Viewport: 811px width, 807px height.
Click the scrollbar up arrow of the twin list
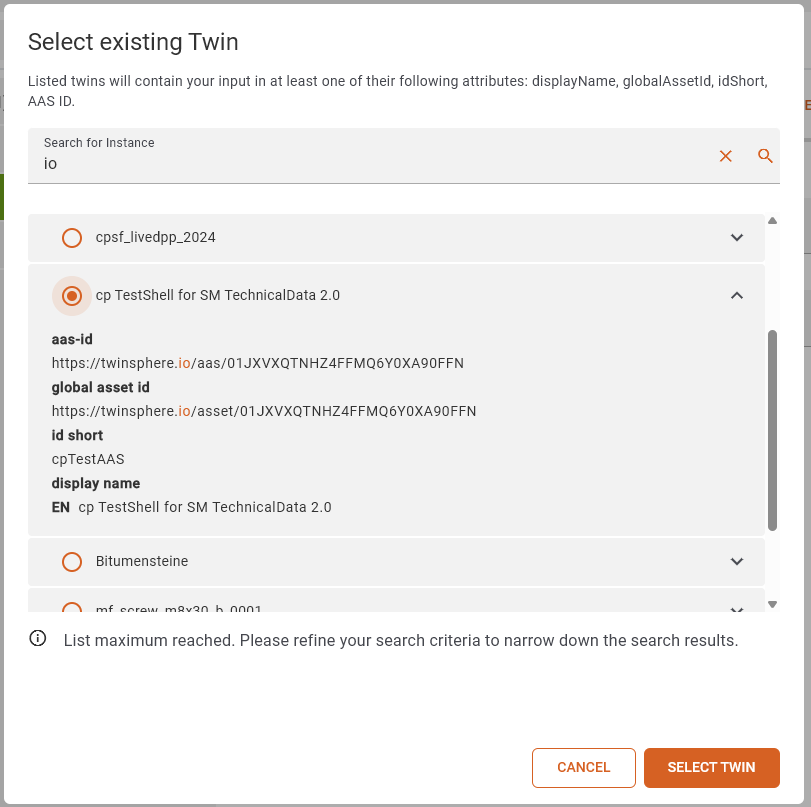(x=773, y=220)
